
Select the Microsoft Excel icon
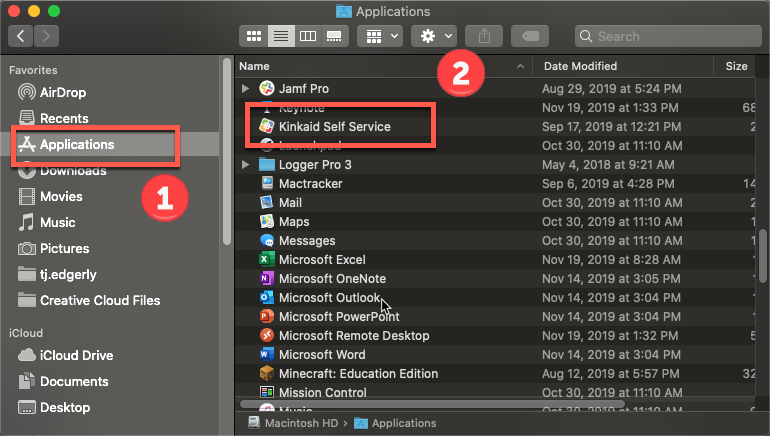click(x=267, y=259)
